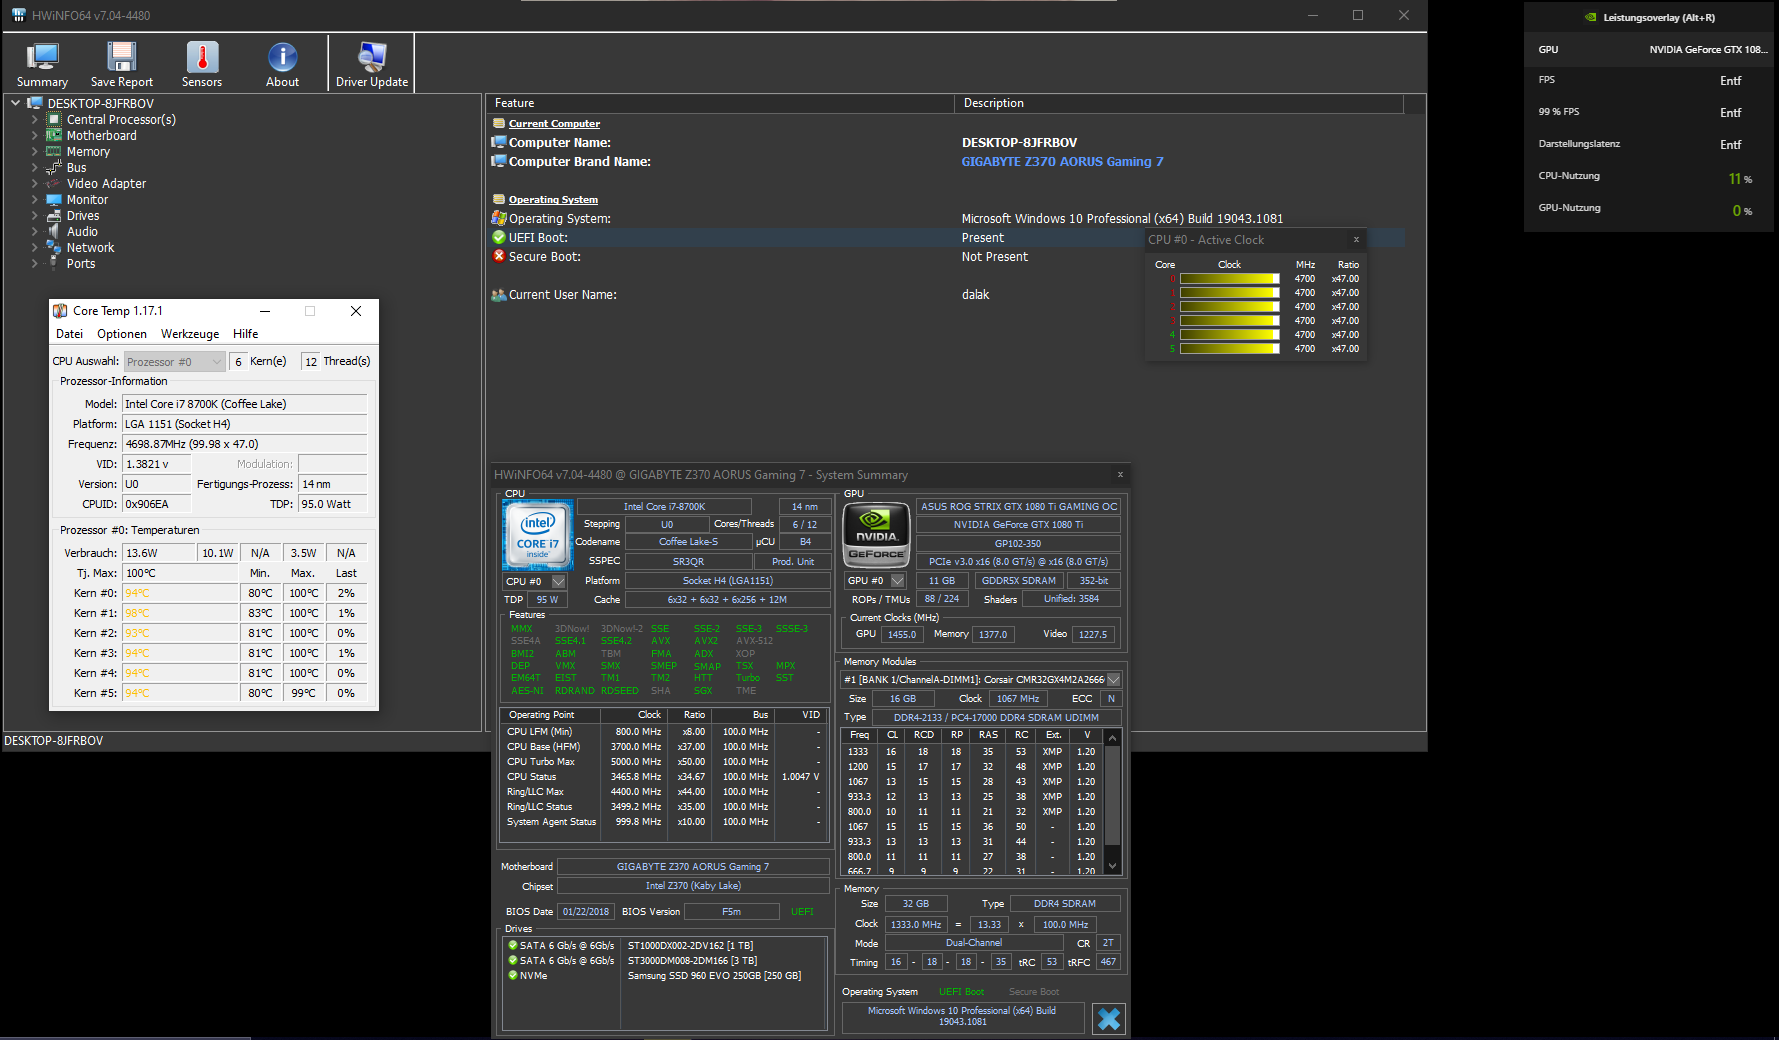Click the Core Temp Model field
The image size is (1779, 1040).
(245, 404)
